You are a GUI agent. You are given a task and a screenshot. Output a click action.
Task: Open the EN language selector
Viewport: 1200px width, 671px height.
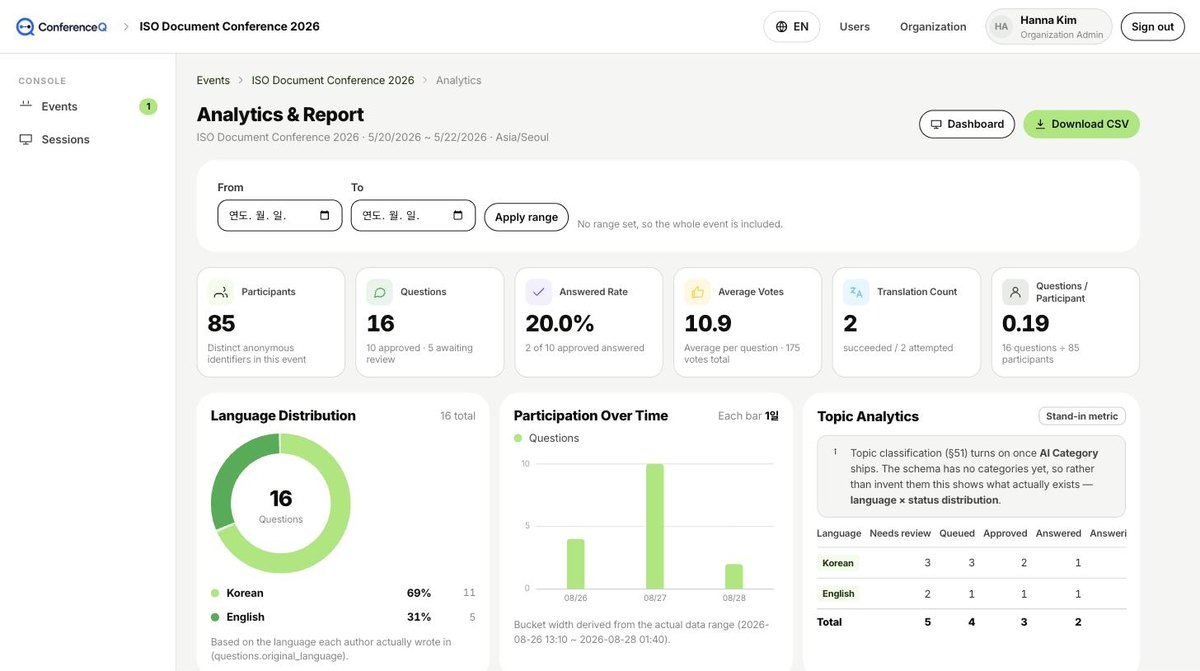point(792,27)
